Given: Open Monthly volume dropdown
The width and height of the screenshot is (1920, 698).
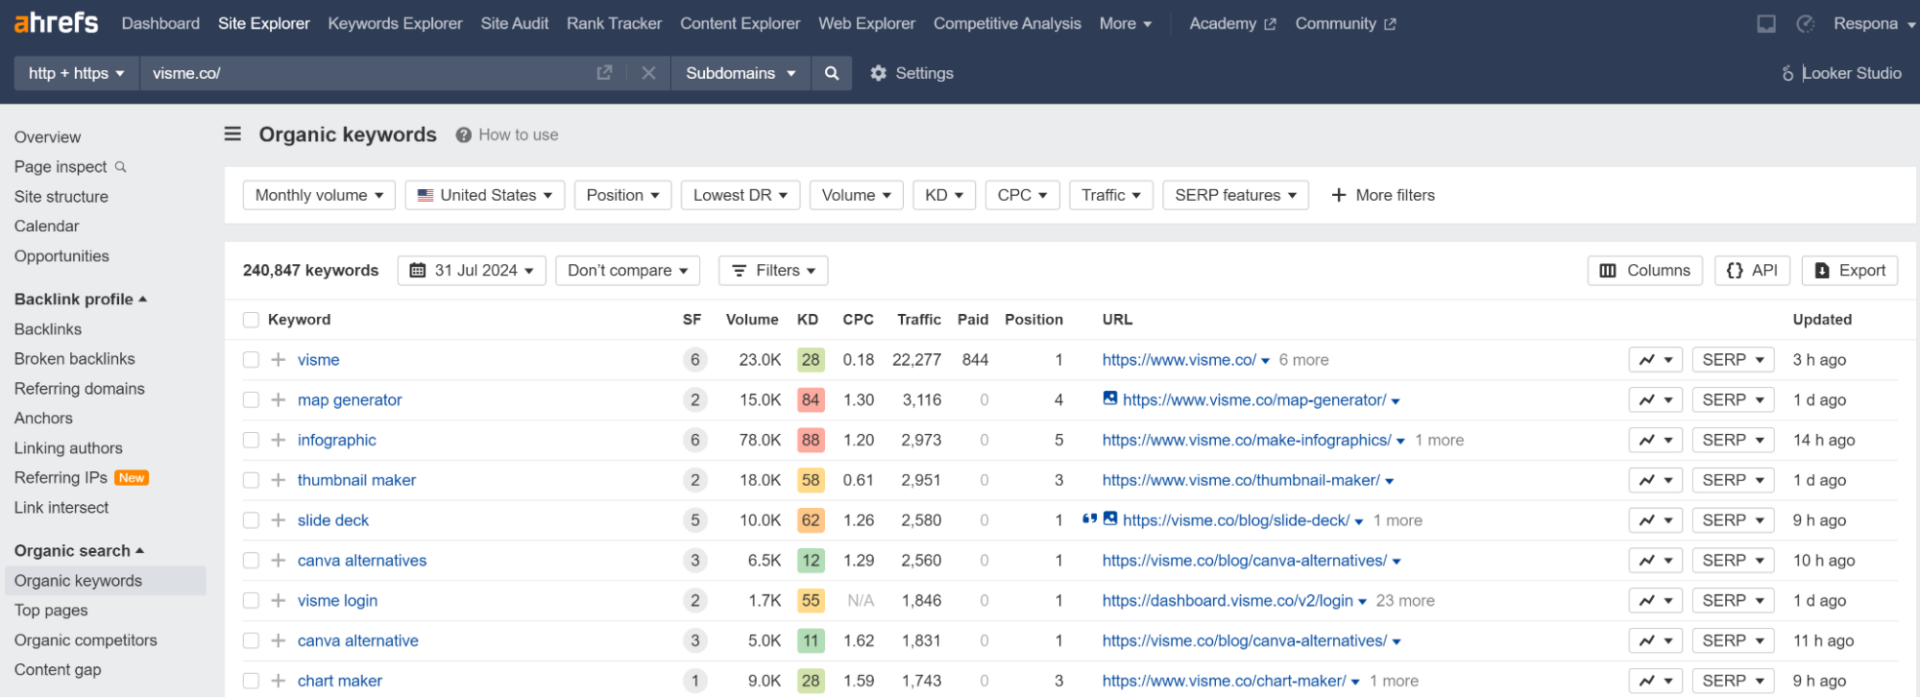Looking at the screenshot, I should (319, 195).
